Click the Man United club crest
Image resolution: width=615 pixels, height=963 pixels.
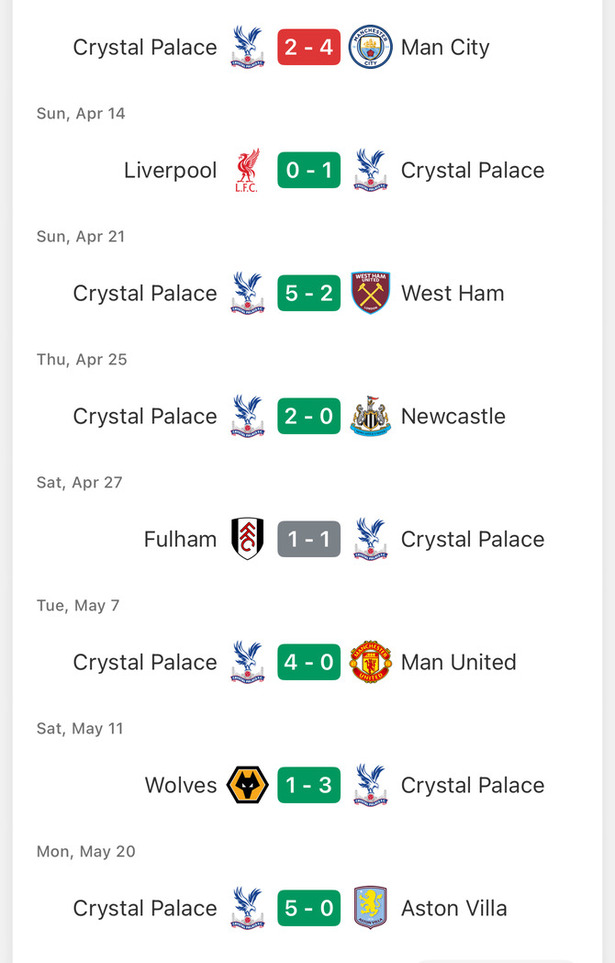tap(370, 662)
